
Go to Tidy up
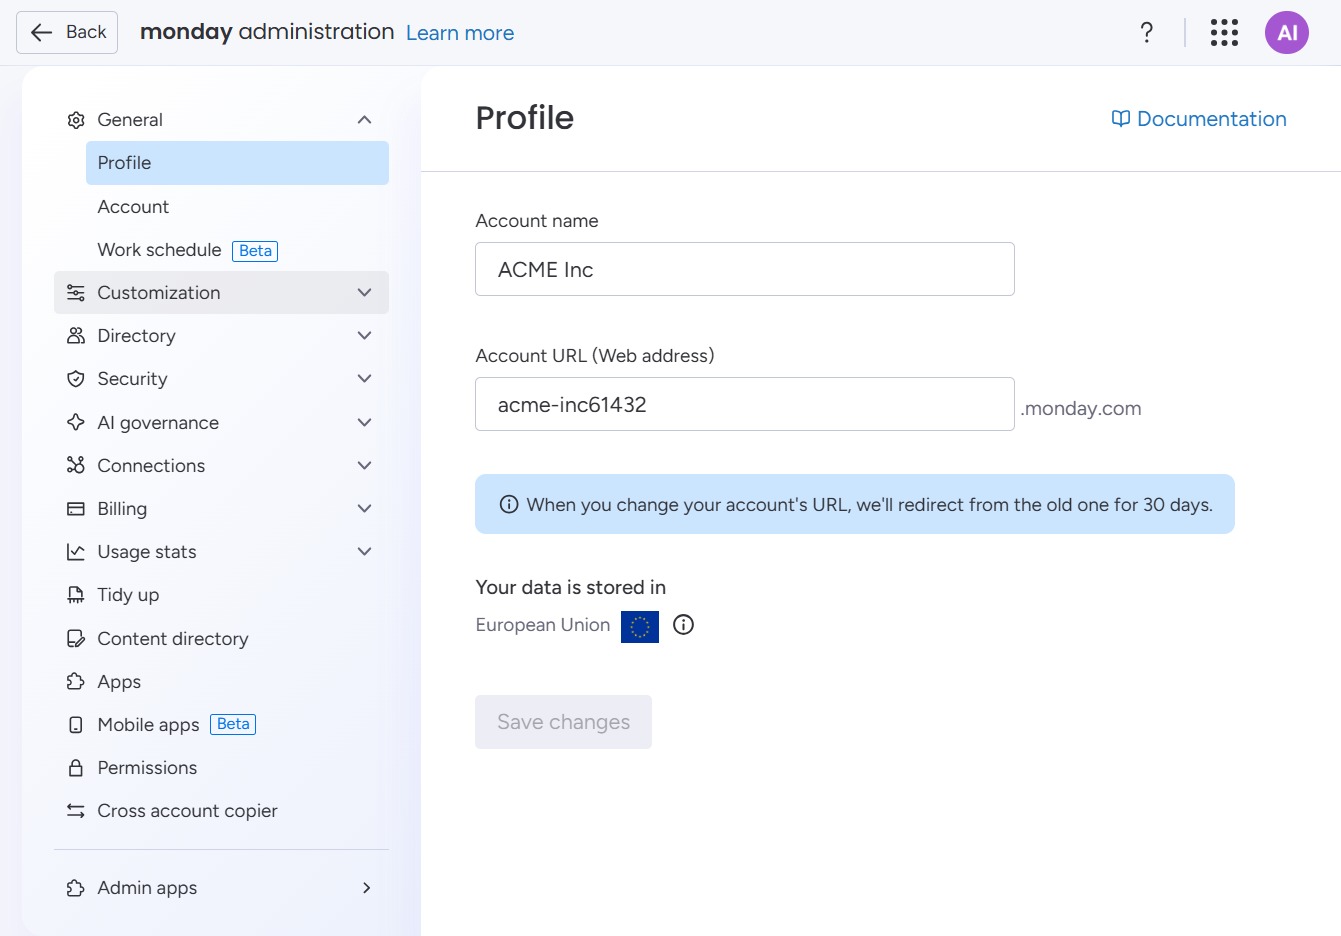221,595
